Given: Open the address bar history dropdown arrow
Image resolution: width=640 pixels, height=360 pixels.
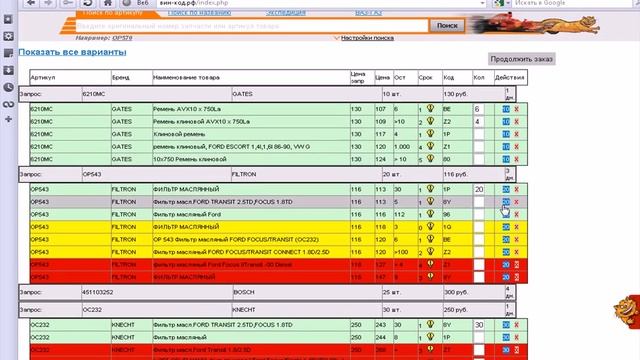Looking at the screenshot, I should [482, 3].
